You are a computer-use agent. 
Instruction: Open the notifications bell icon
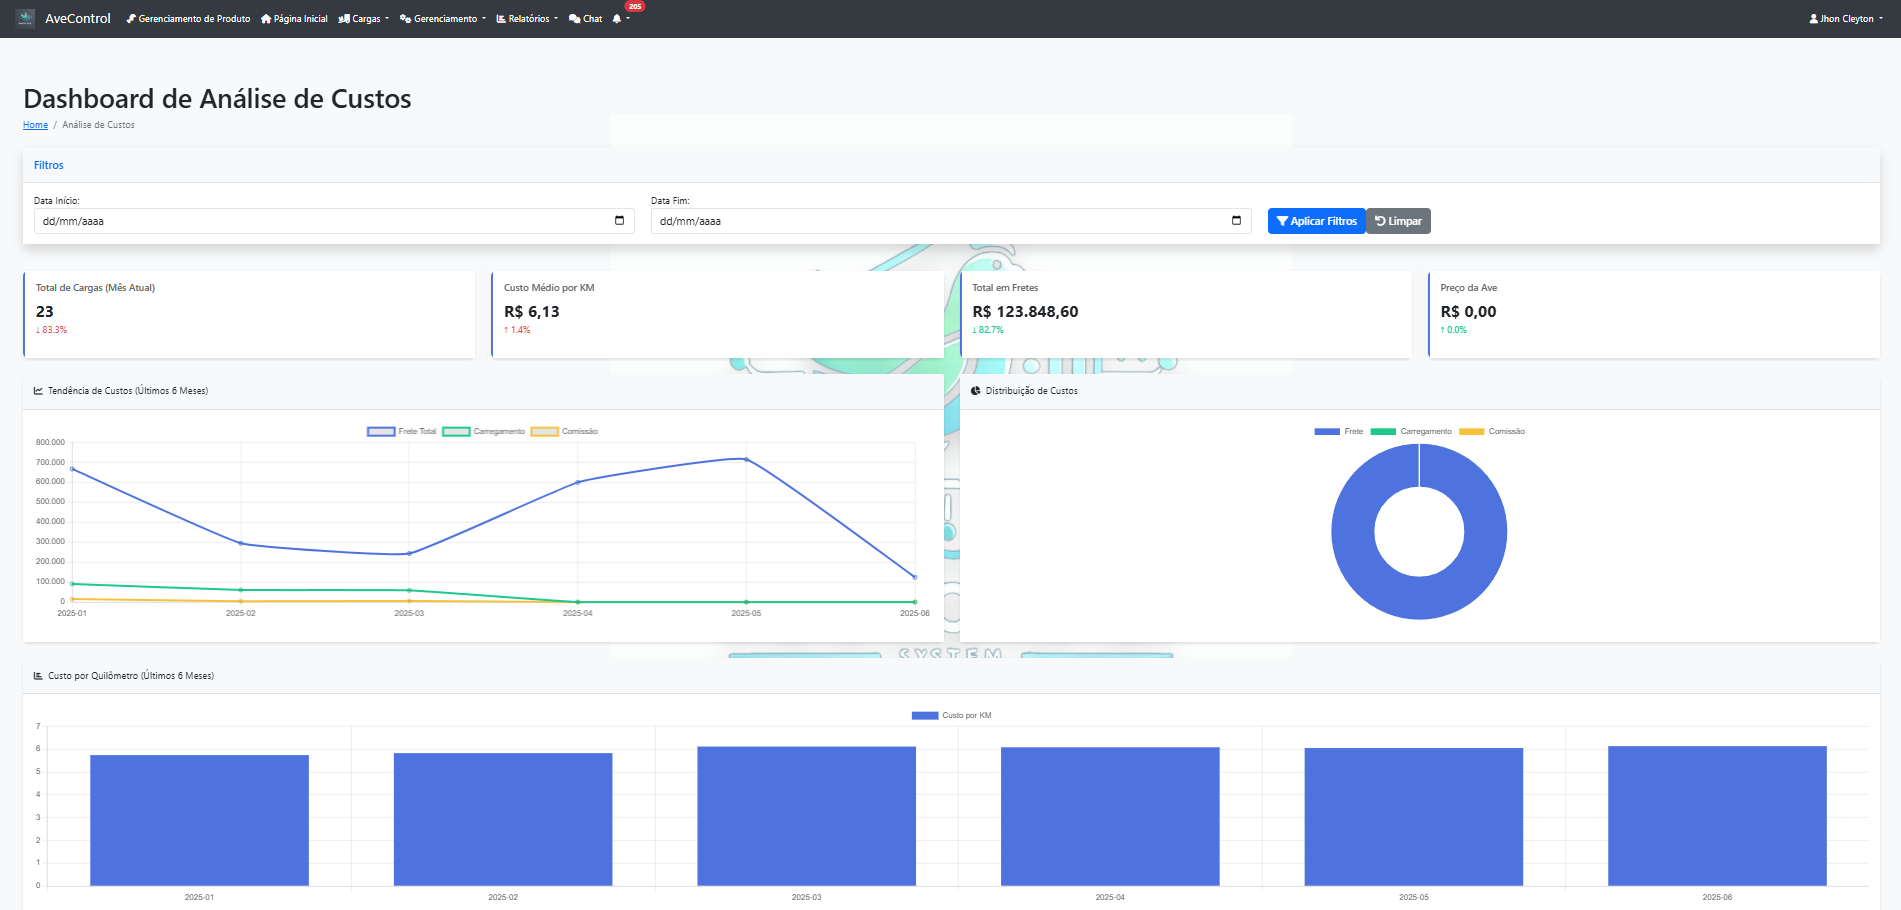(617, 19)
